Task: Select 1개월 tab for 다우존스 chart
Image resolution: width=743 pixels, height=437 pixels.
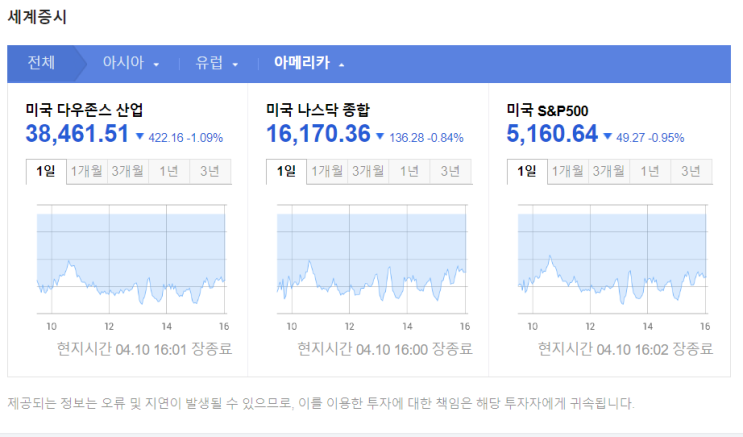Action: (87, 171)
